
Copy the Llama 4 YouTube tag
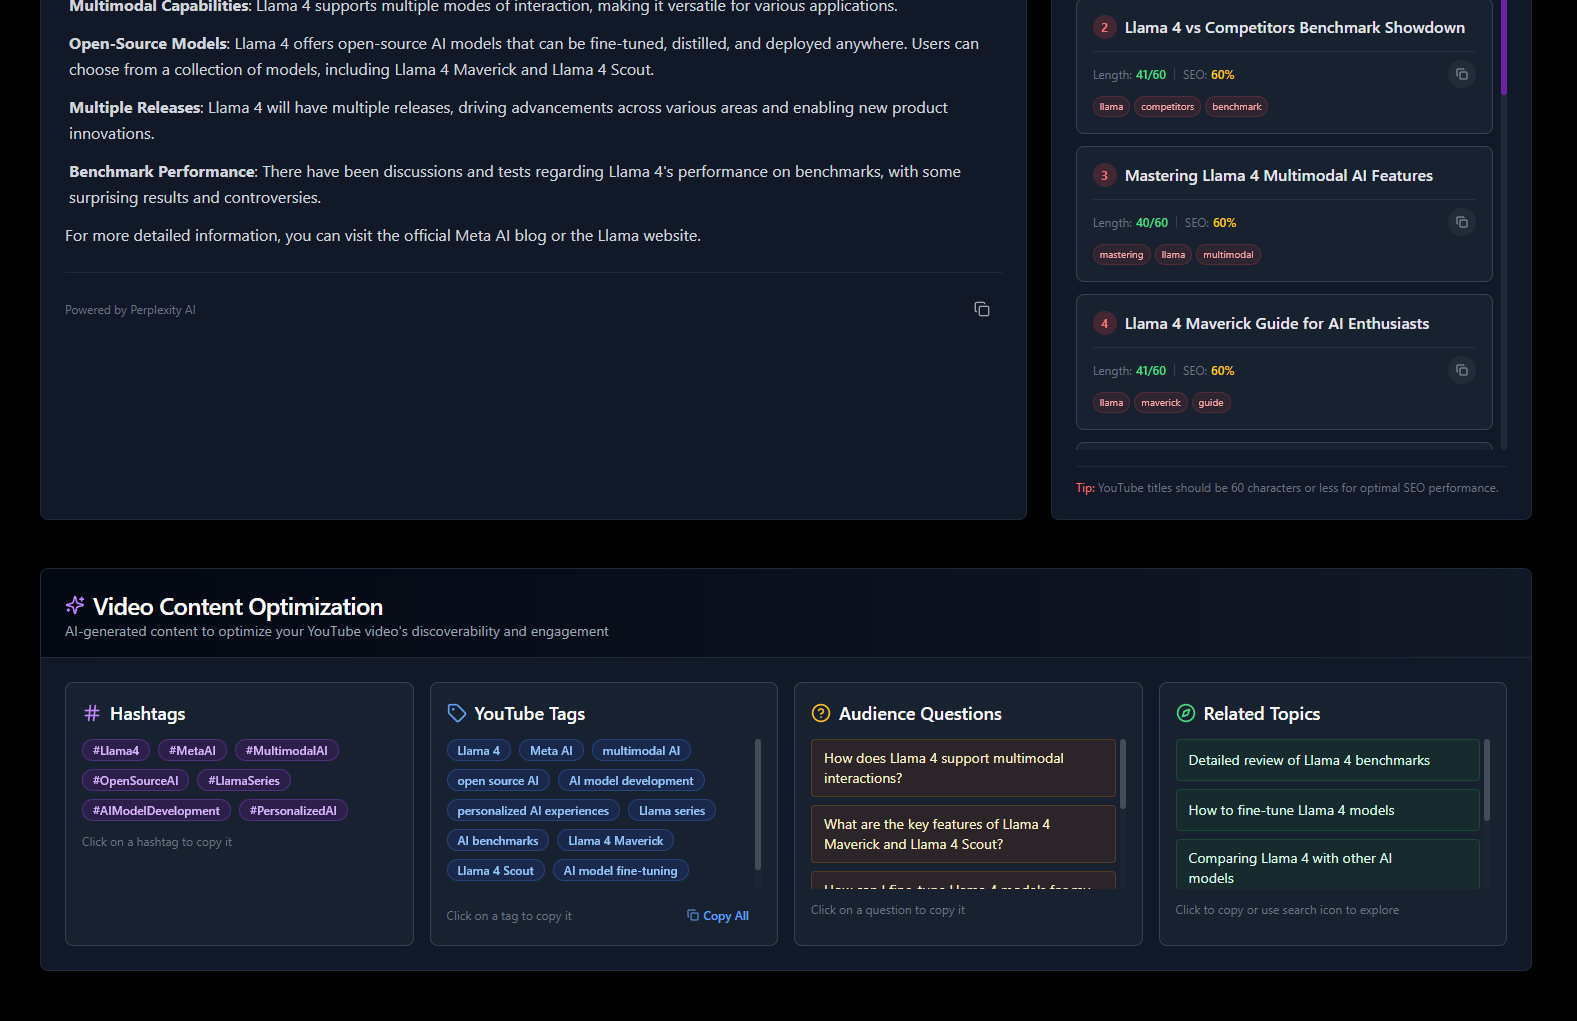point(479,751)
